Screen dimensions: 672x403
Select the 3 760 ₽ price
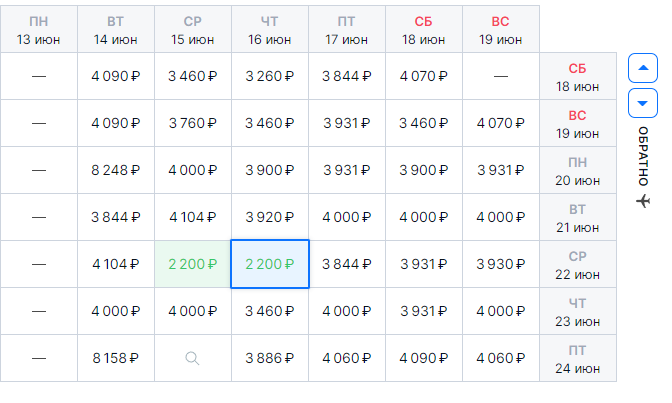193,123
